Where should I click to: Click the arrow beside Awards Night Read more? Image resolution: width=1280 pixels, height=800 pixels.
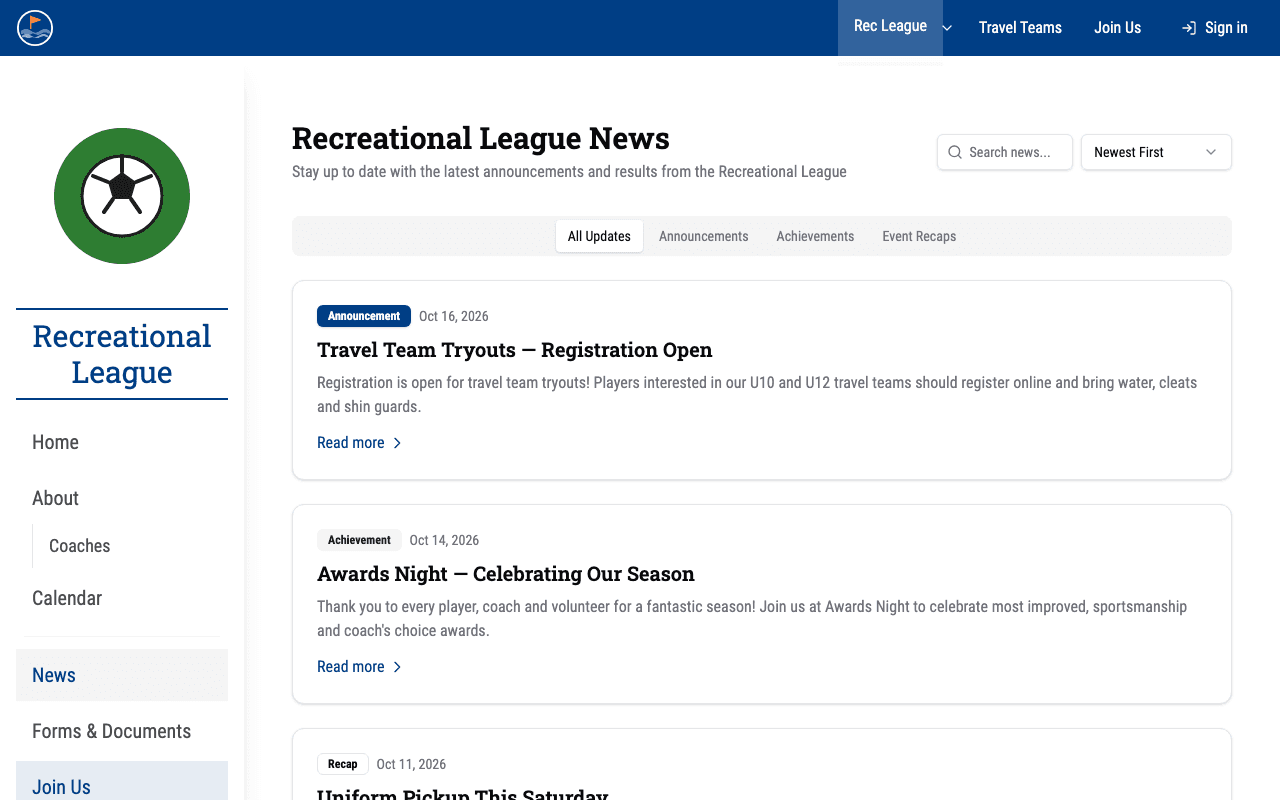pos(397,667)
